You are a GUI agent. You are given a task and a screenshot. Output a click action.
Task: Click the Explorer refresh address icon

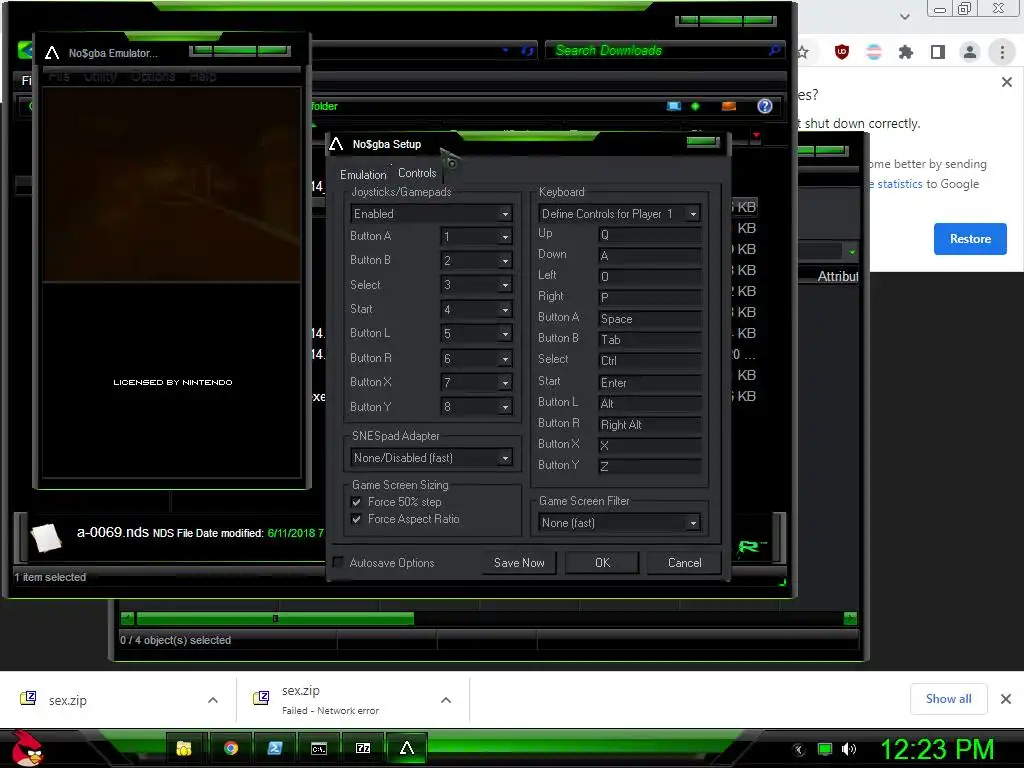click(x=526, y=51)
